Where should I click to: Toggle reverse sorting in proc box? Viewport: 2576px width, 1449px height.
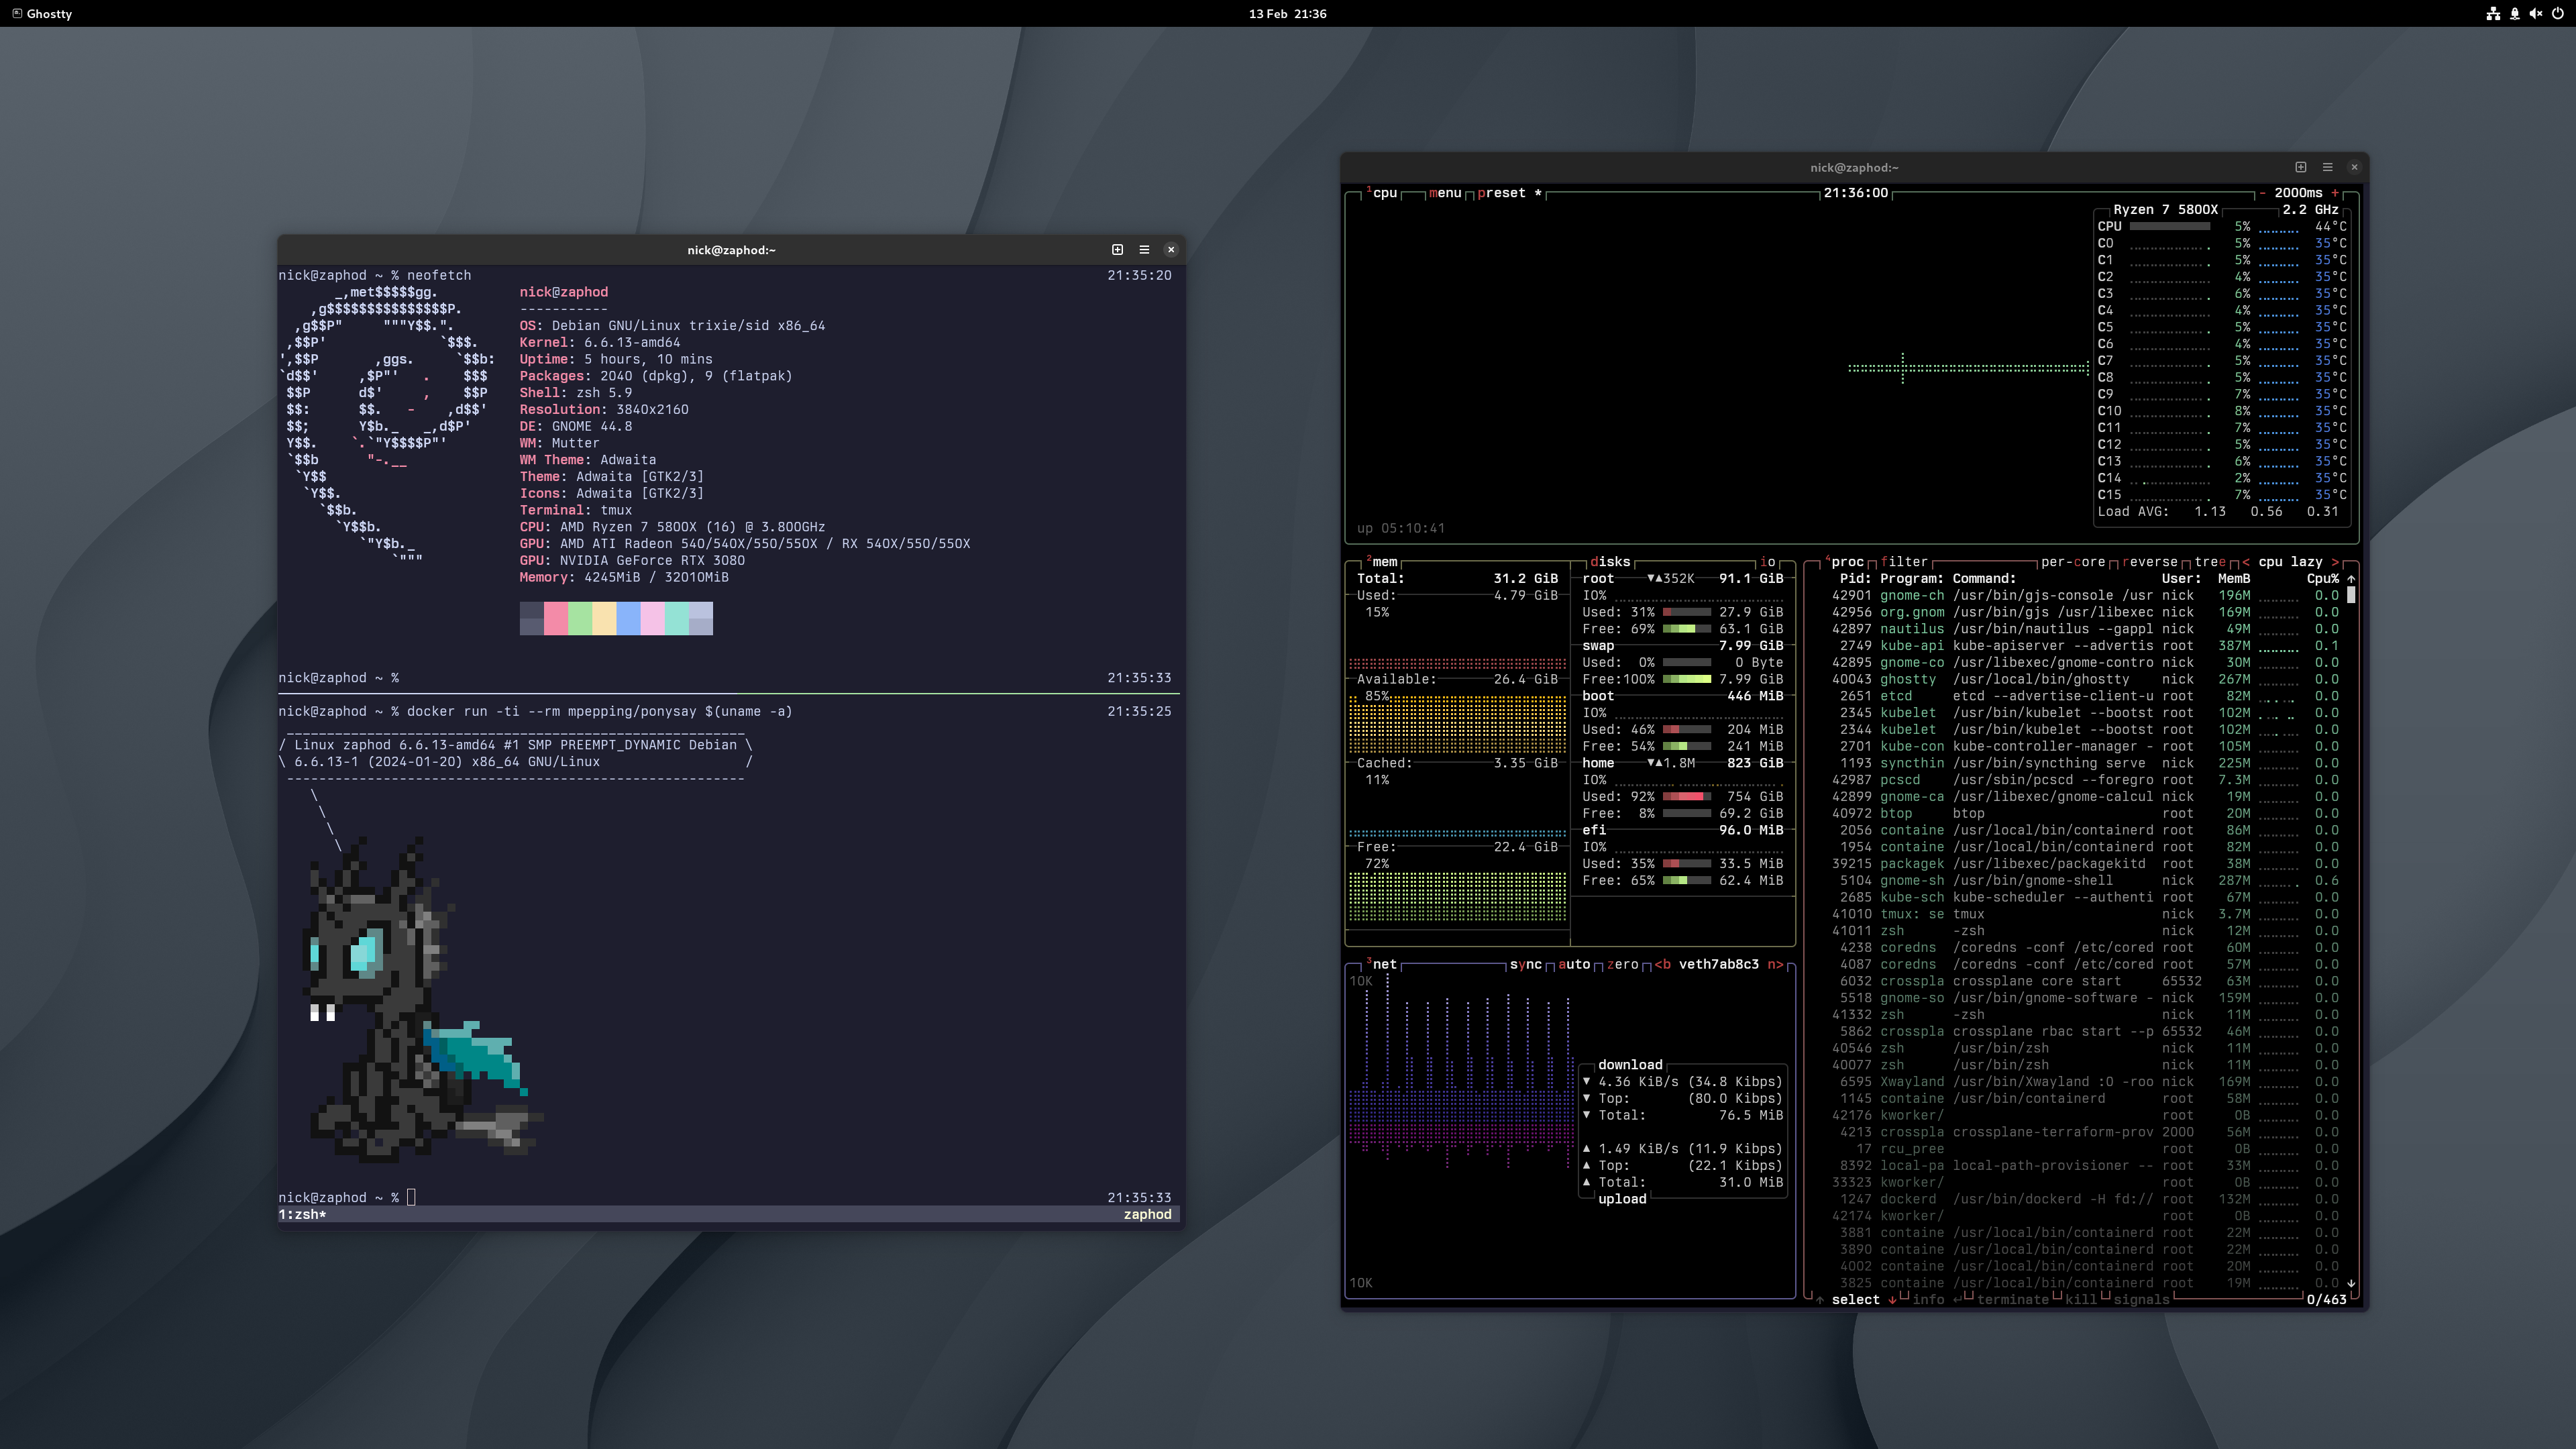tap(2150, 562)
